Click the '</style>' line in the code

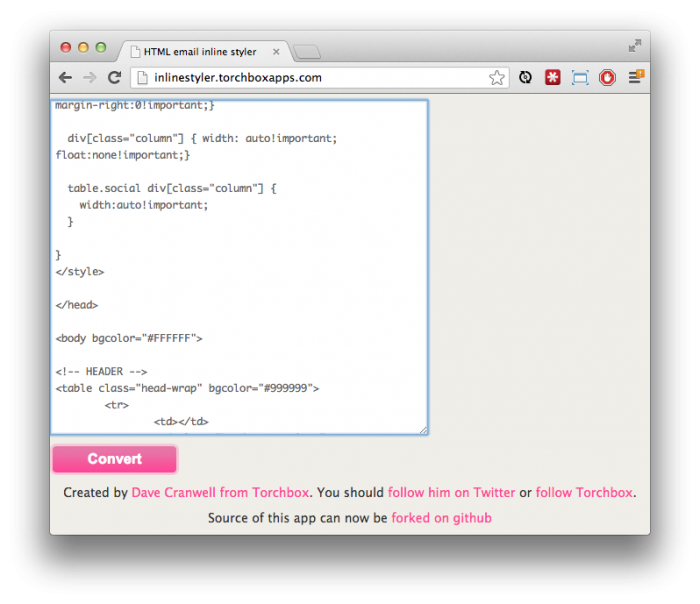80,271
